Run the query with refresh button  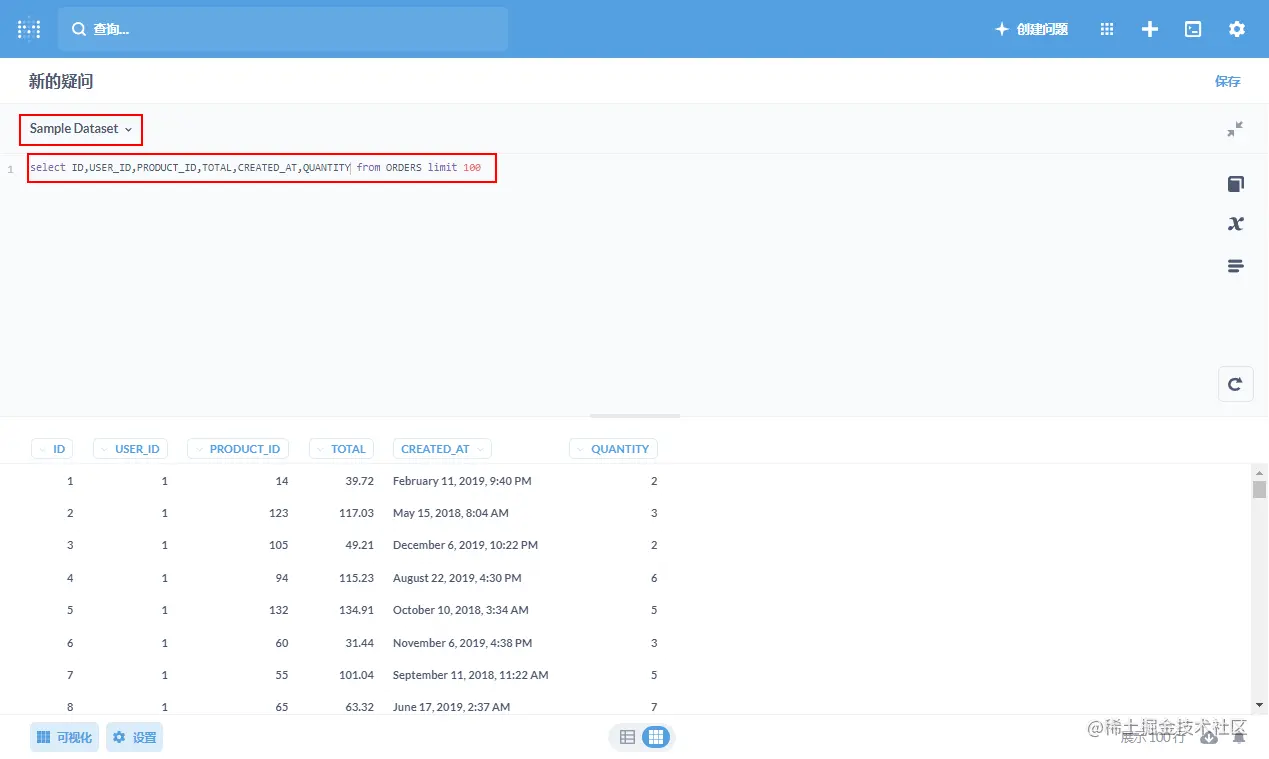point(1235,384)
